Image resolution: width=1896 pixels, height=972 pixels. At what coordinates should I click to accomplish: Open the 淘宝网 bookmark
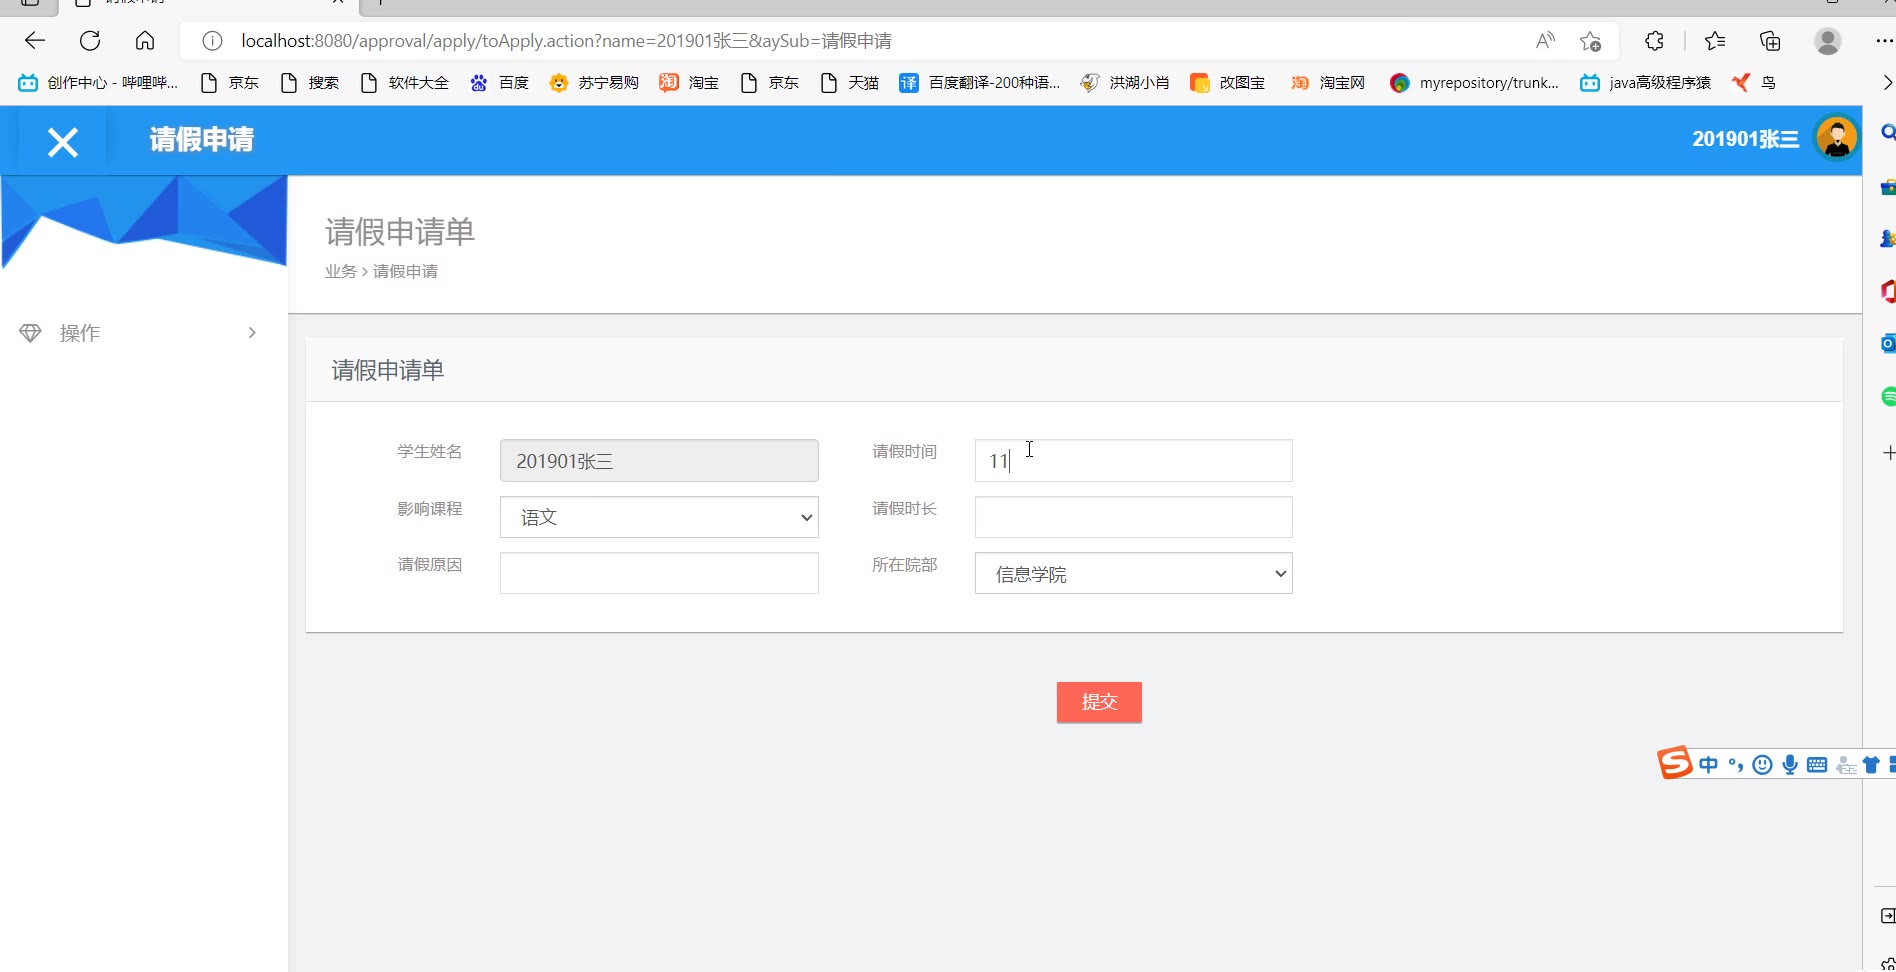click(x=1327, y=82)
